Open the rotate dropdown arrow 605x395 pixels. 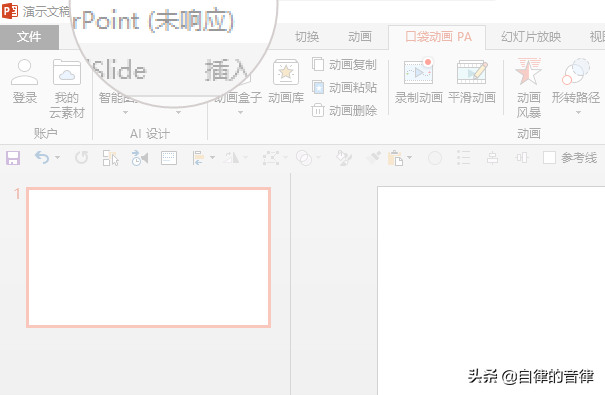pyautogui.click(x=245, y=158)
